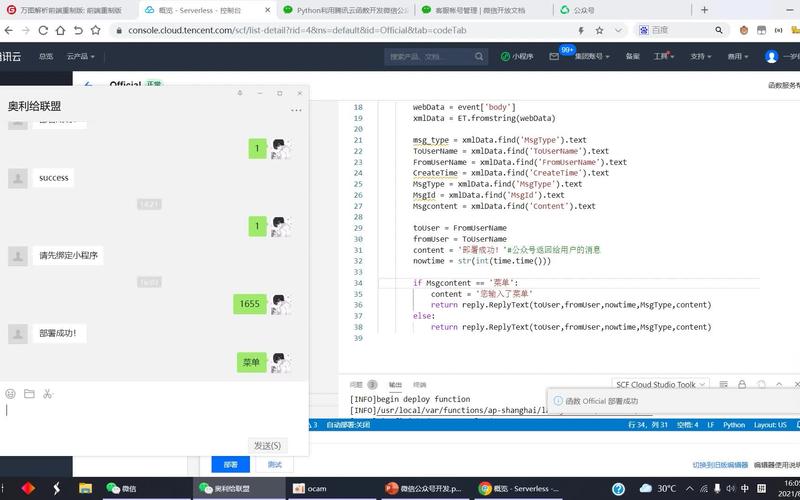Screen dimensions: 800x500
Task: Pin the WeChat chat window on top
Action: point(240,93)
